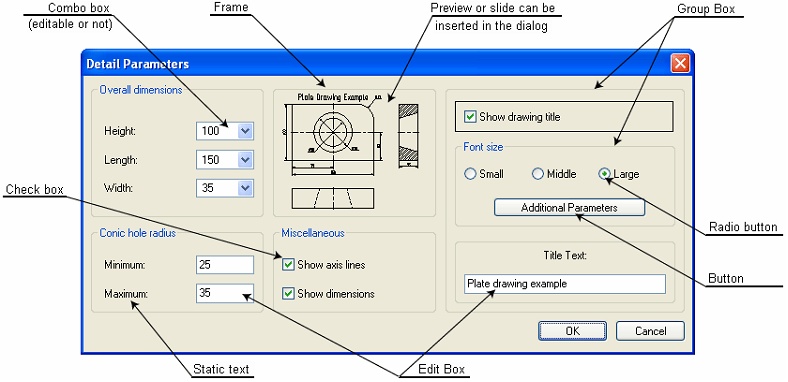Click the Additional Parameters button
788x382 pixels.
569,208
